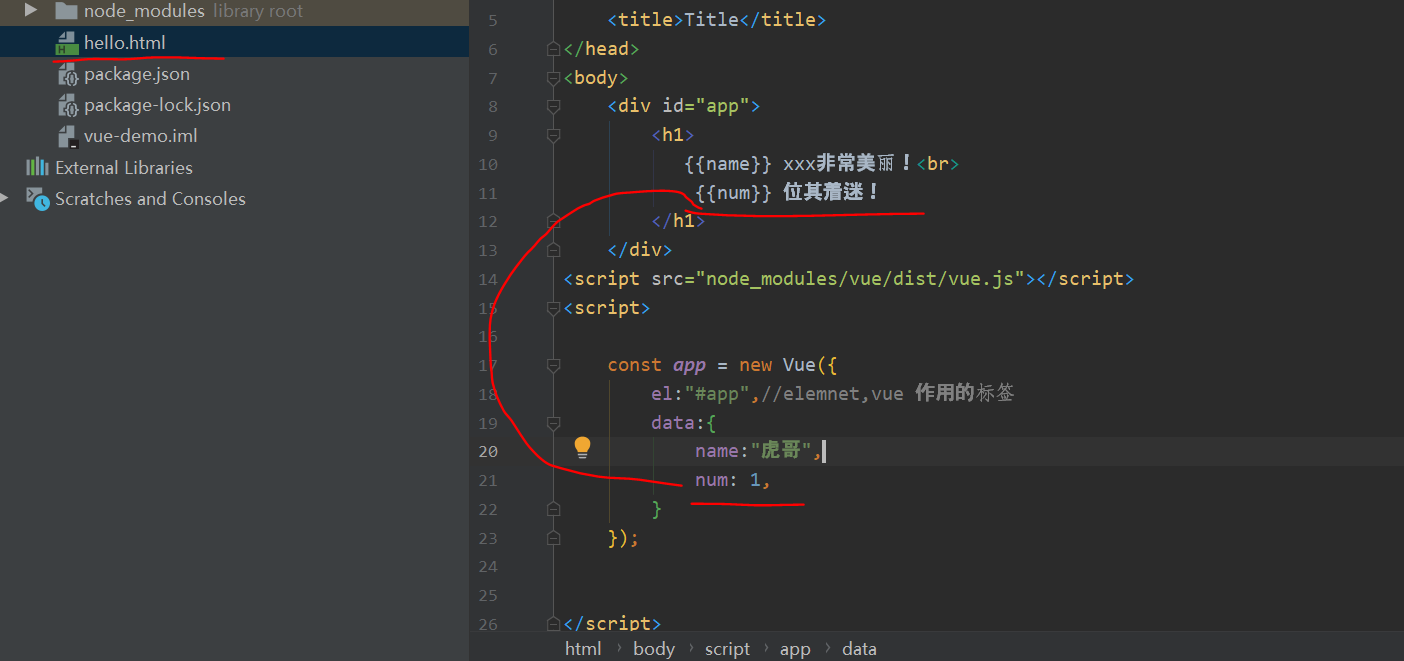Collapse the fold marker at </script> line 26
The width and height of the screenshot is (1404, 661).
(554, 624)
